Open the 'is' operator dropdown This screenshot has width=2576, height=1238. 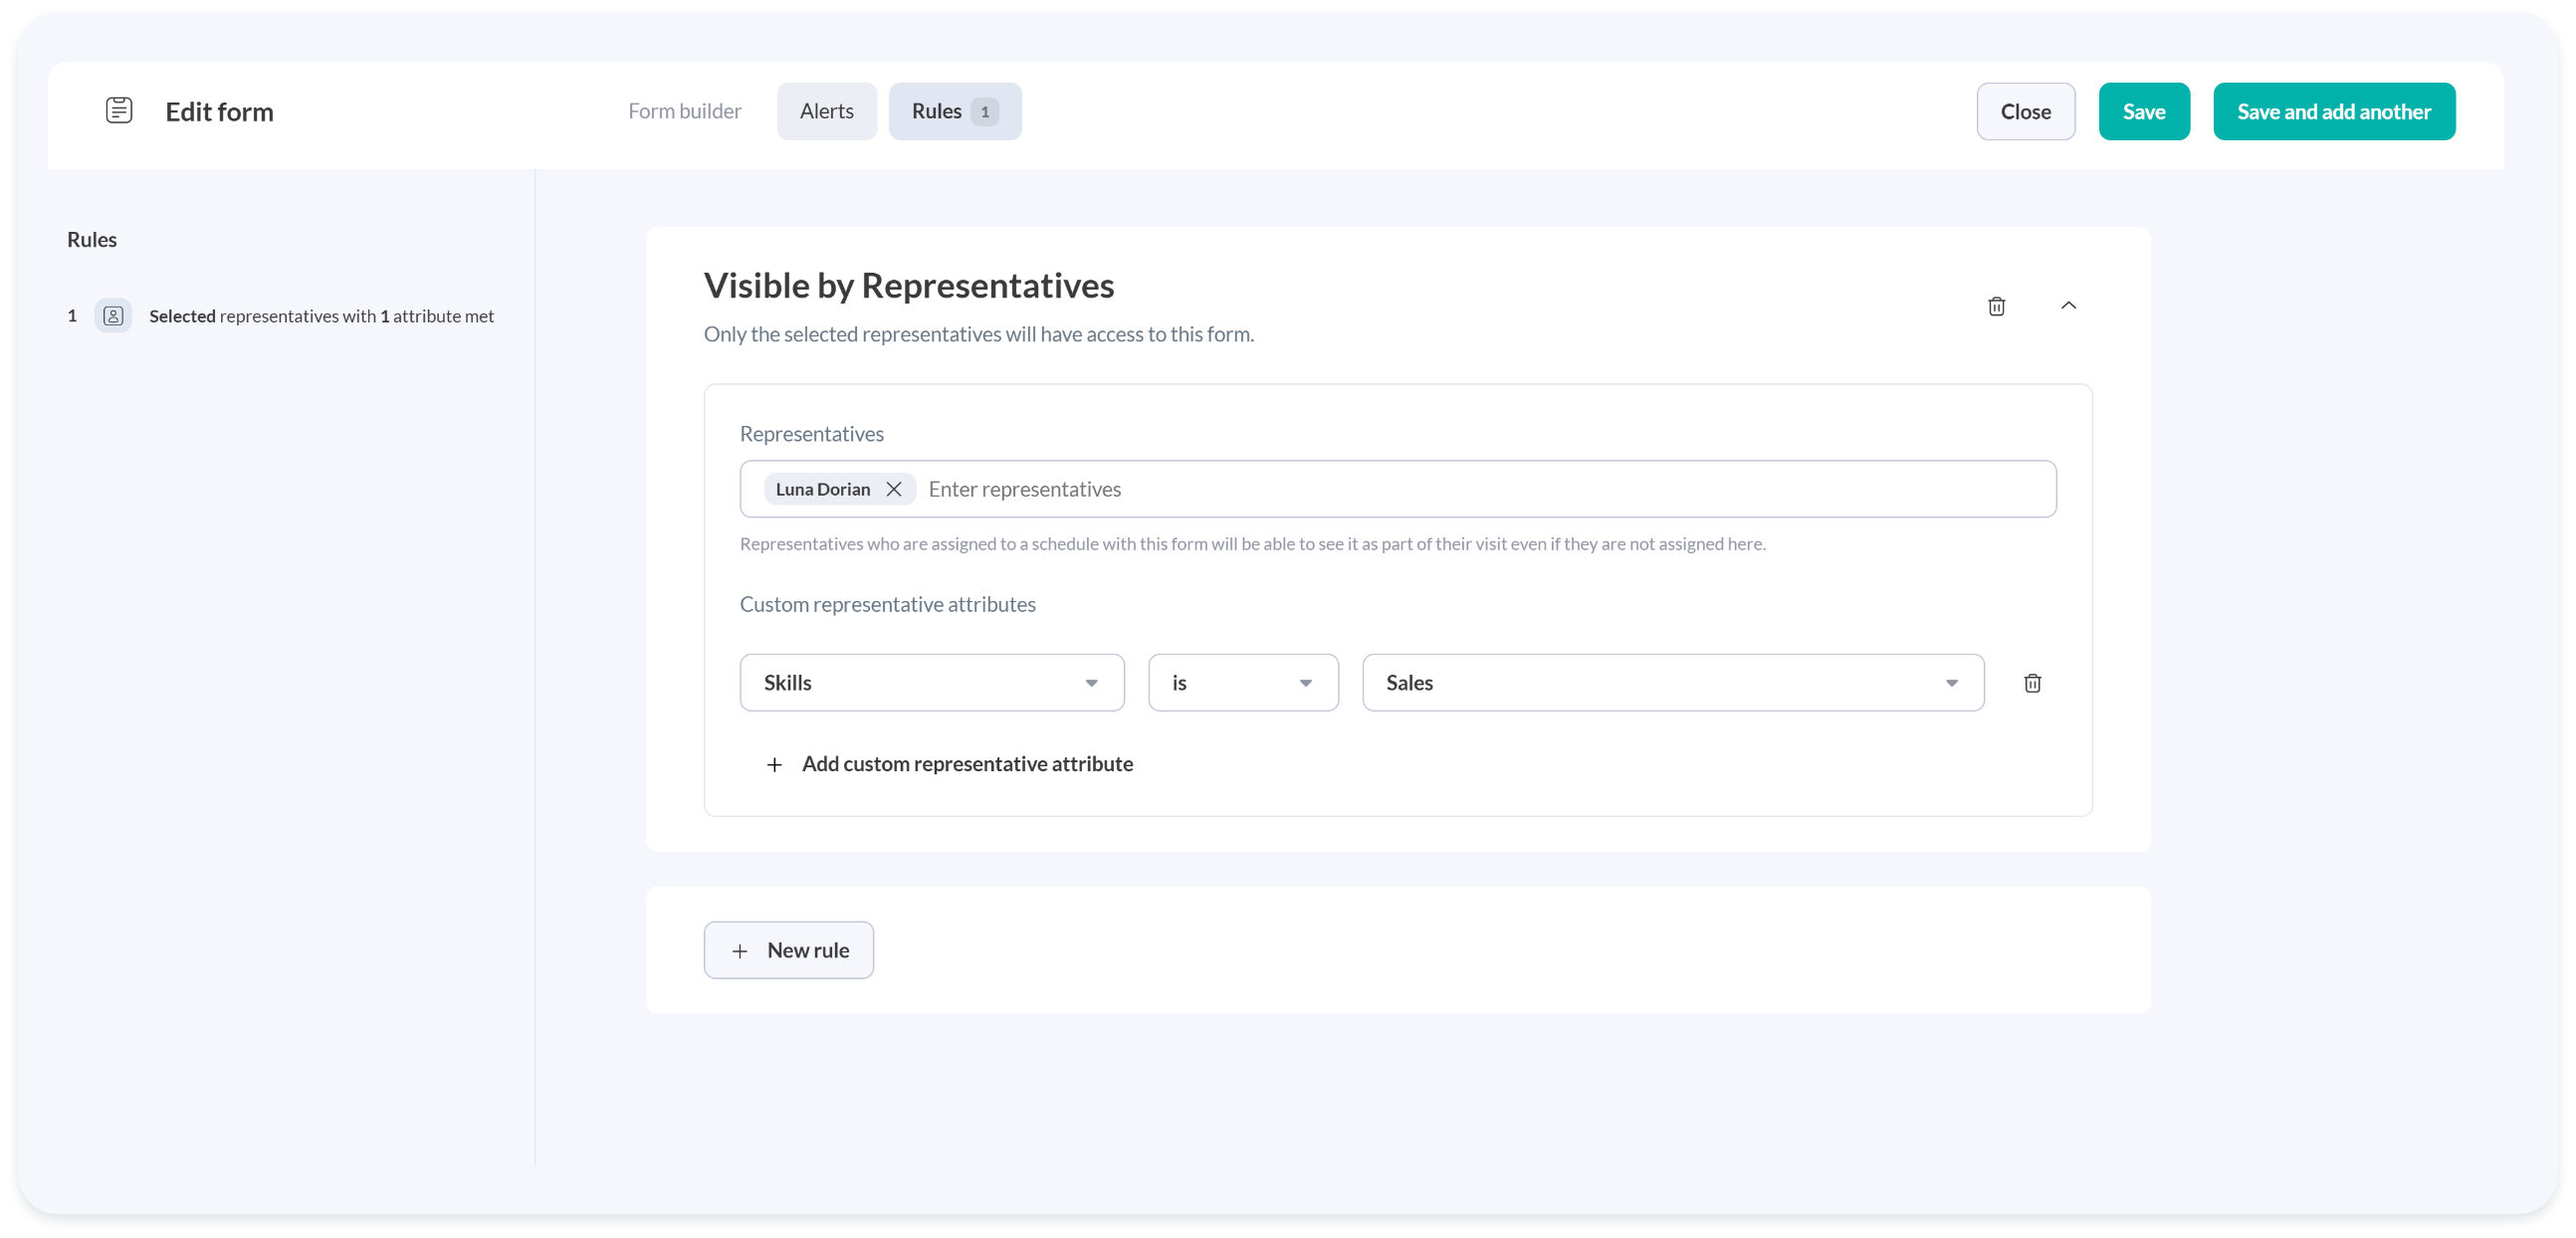[1242, 683]
